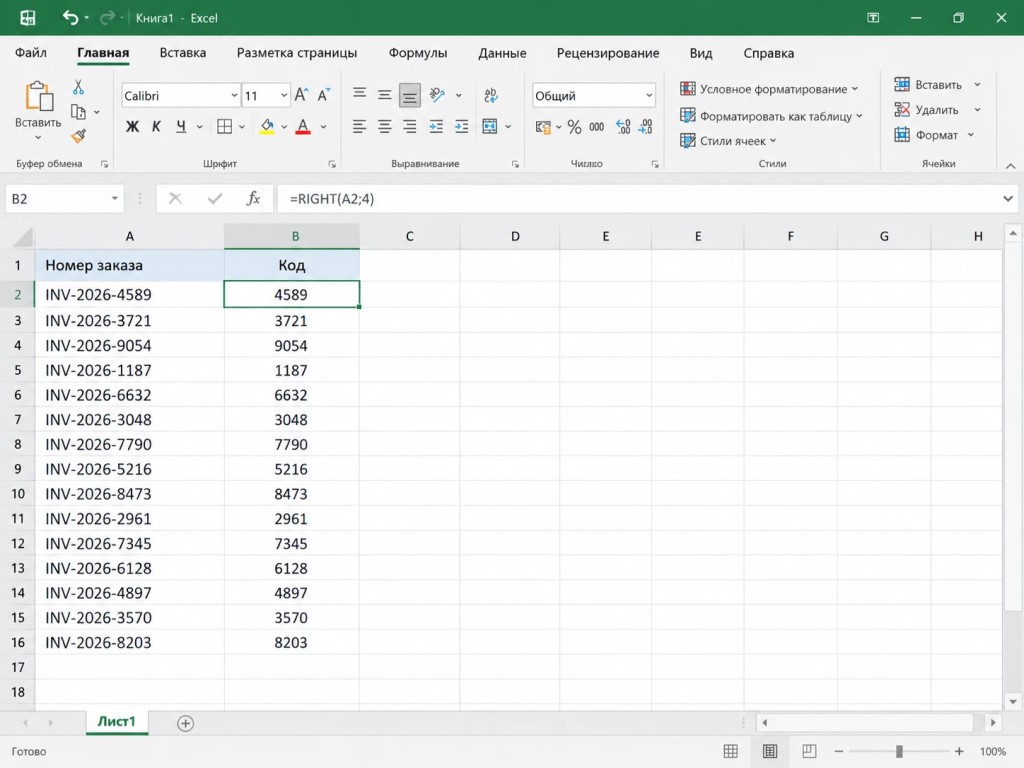Image resolution: width=1024 pixels, height=768 pixels.
Task: Apply percent style format
Action: click(574, 127)
